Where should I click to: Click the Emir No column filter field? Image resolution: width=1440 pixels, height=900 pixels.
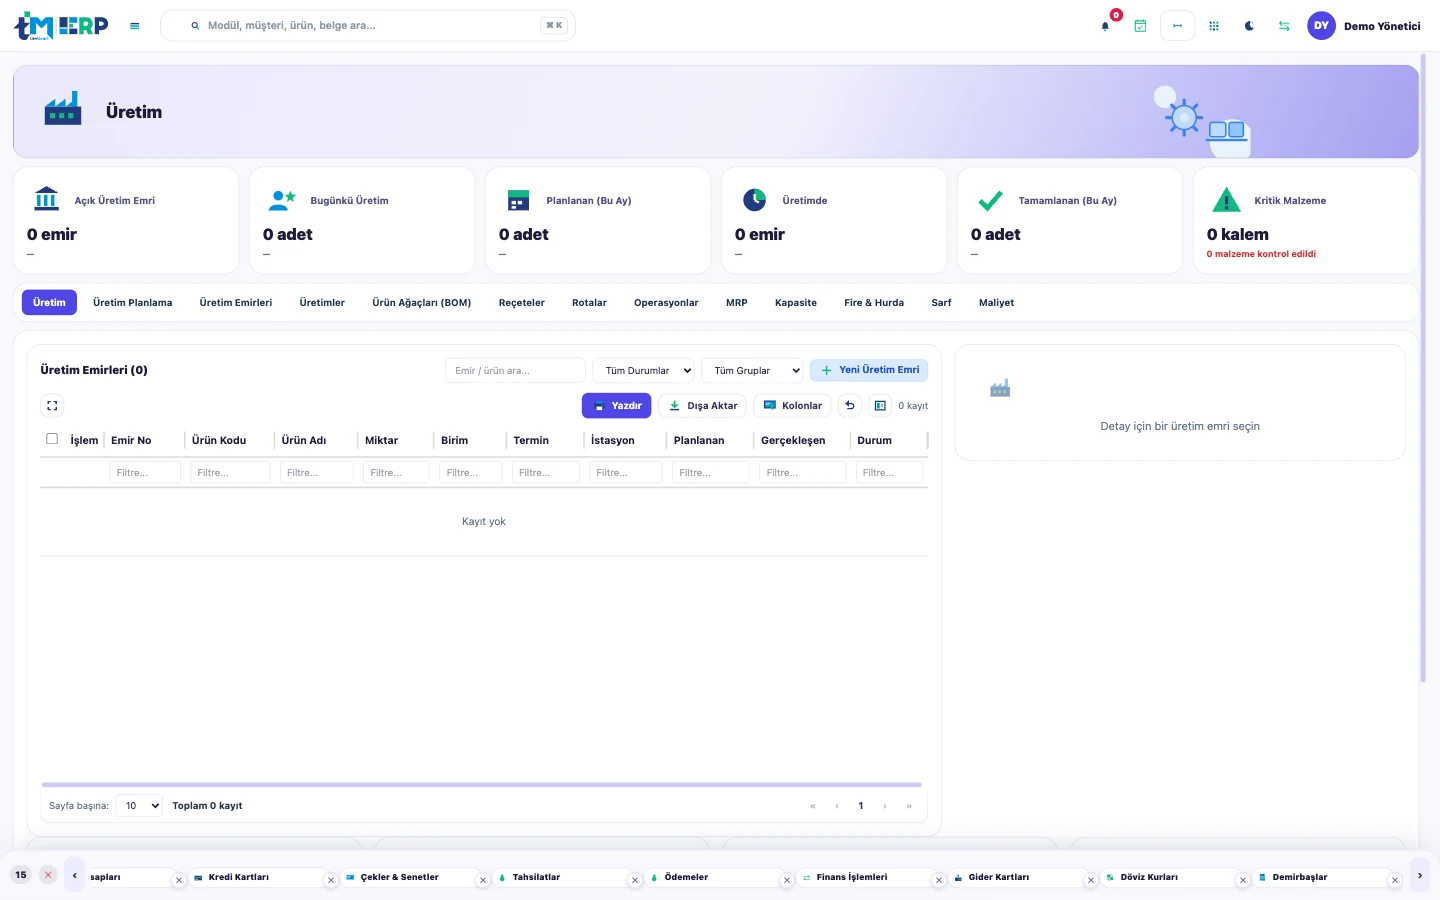pyautogui.click(x=145, y=473)
